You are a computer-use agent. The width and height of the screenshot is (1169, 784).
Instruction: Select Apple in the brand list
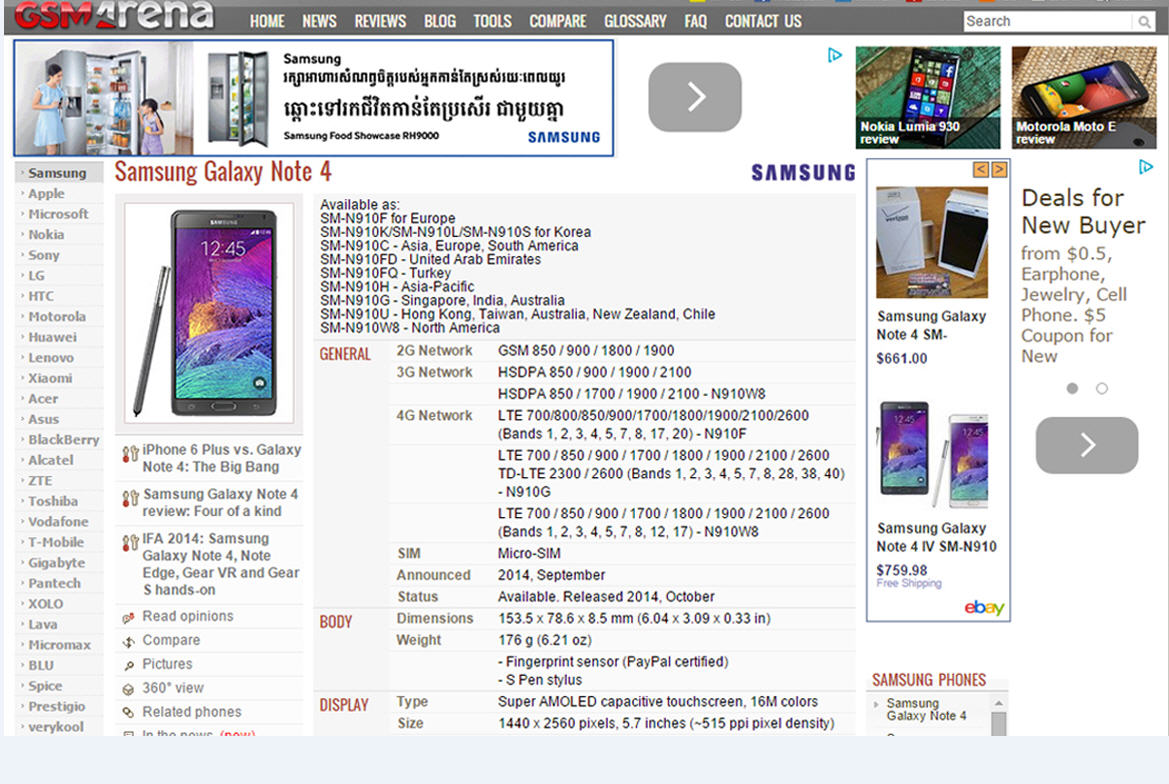coord(46,194)
